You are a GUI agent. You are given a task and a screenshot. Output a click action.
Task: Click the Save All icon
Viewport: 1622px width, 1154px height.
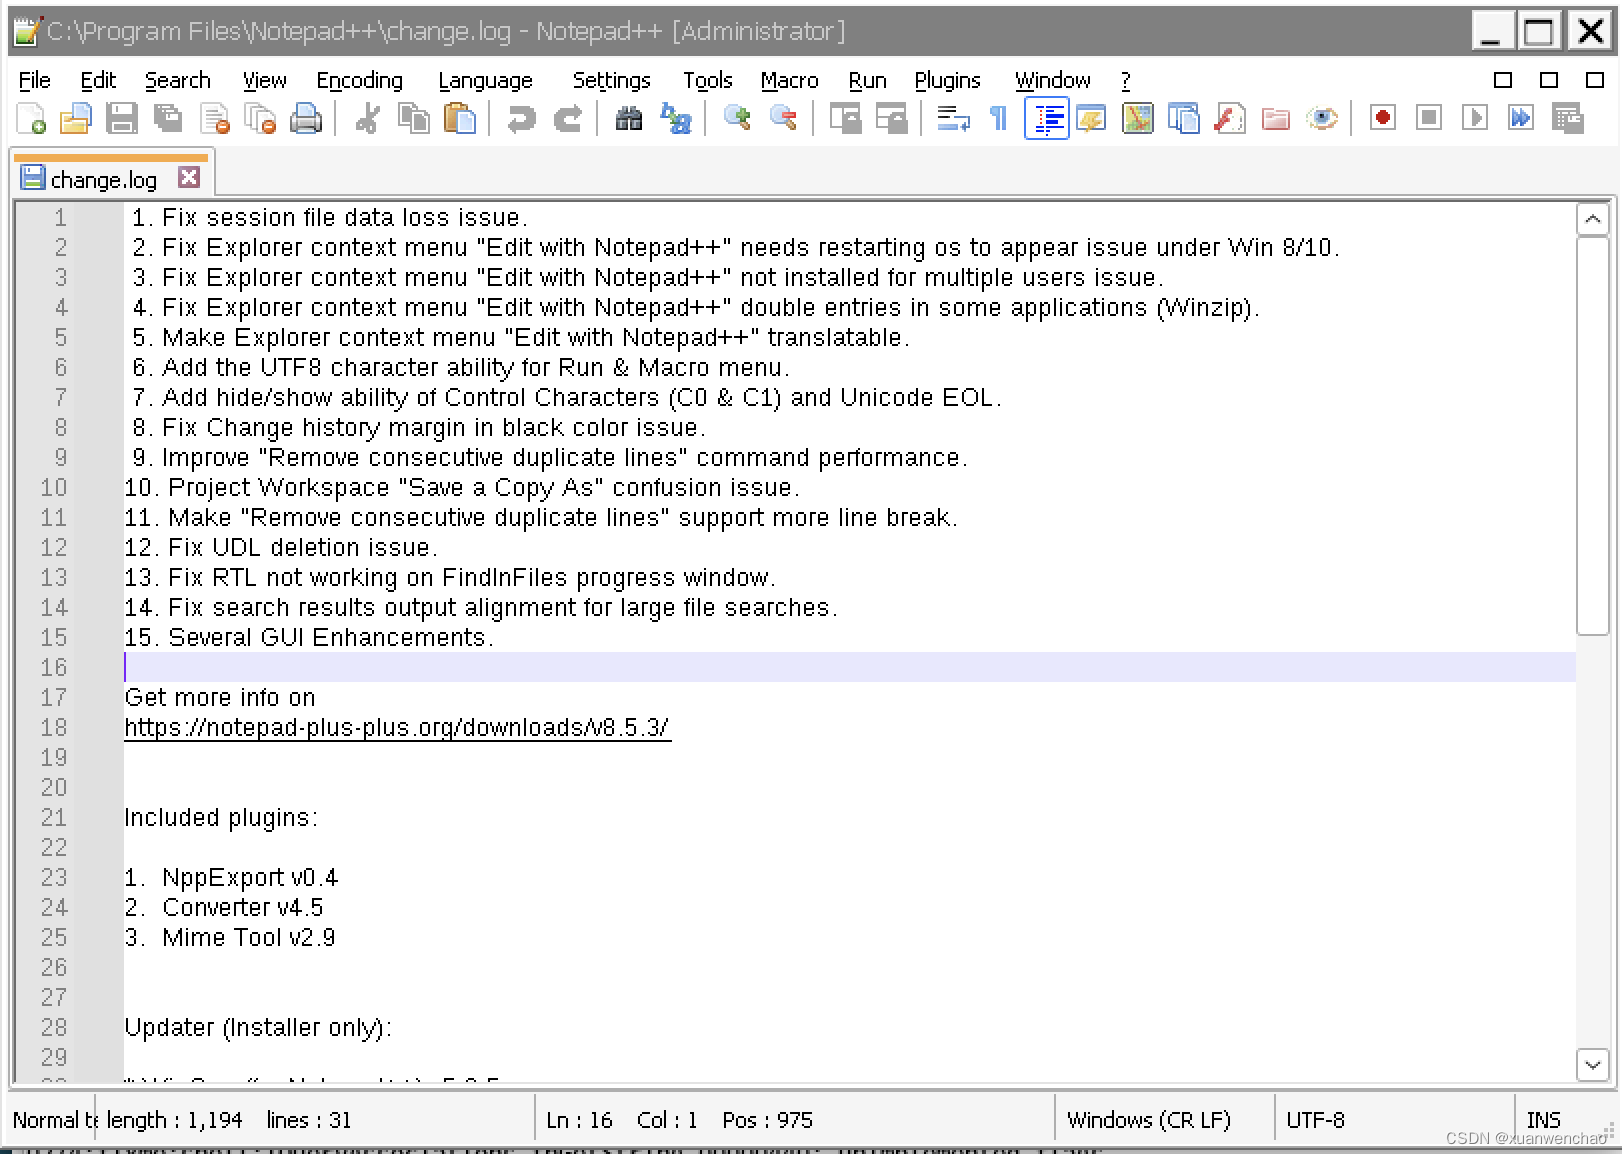[x=168, y=119]
